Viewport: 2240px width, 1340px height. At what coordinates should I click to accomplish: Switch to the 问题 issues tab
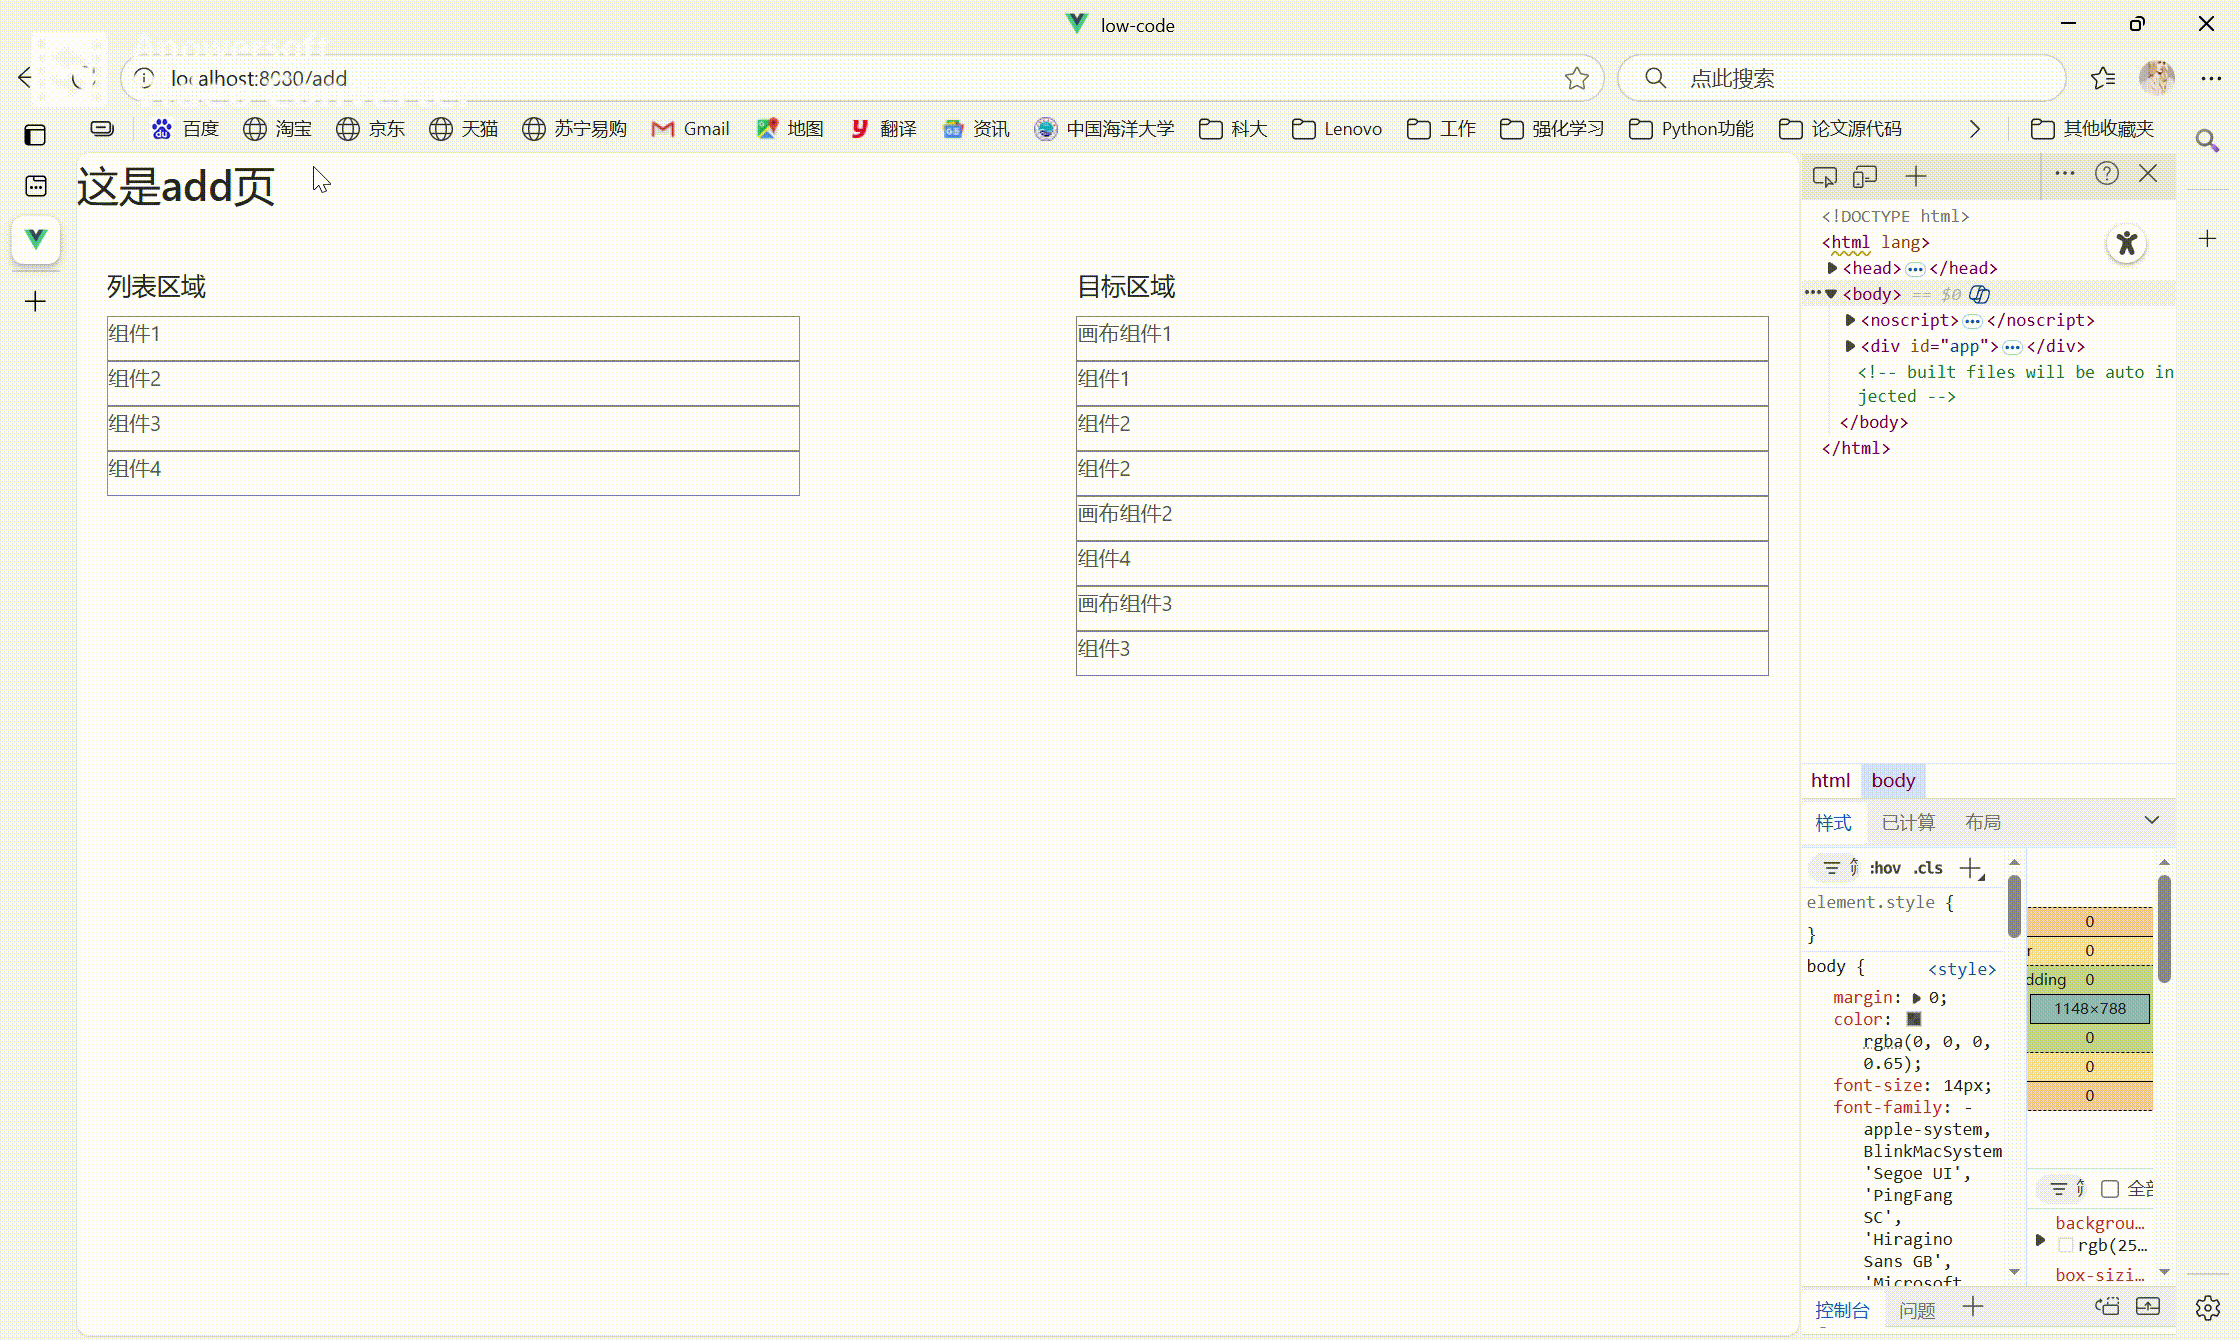[1917, 1310]
